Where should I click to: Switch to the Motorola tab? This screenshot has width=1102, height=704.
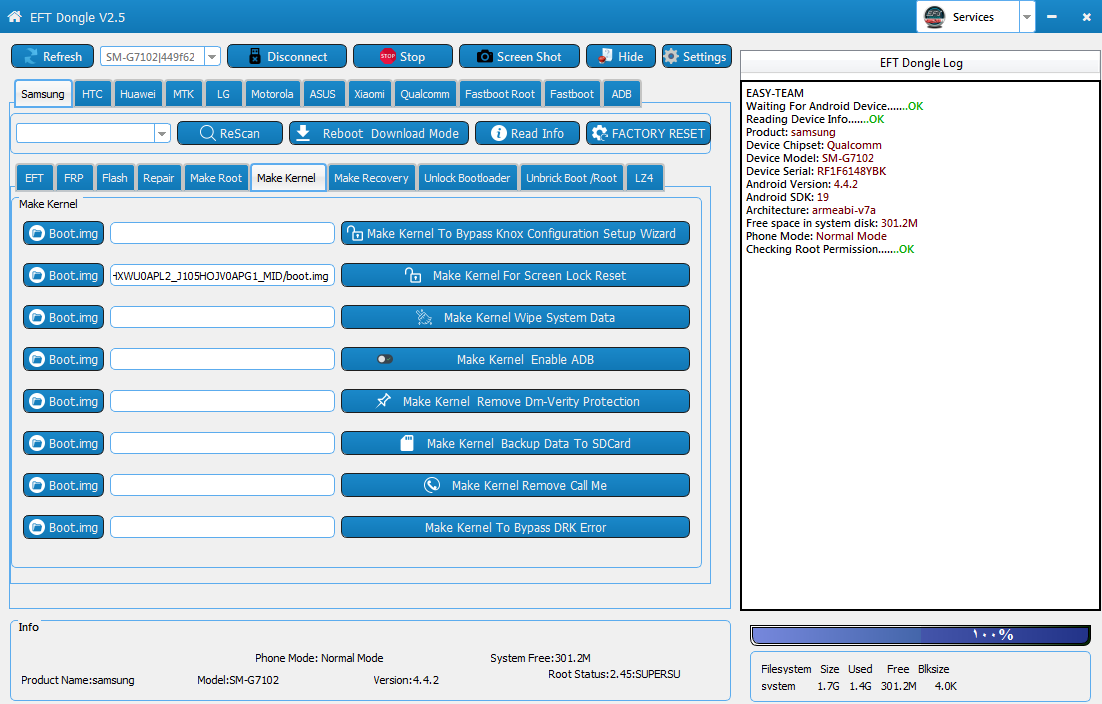(x=272, y=93)
